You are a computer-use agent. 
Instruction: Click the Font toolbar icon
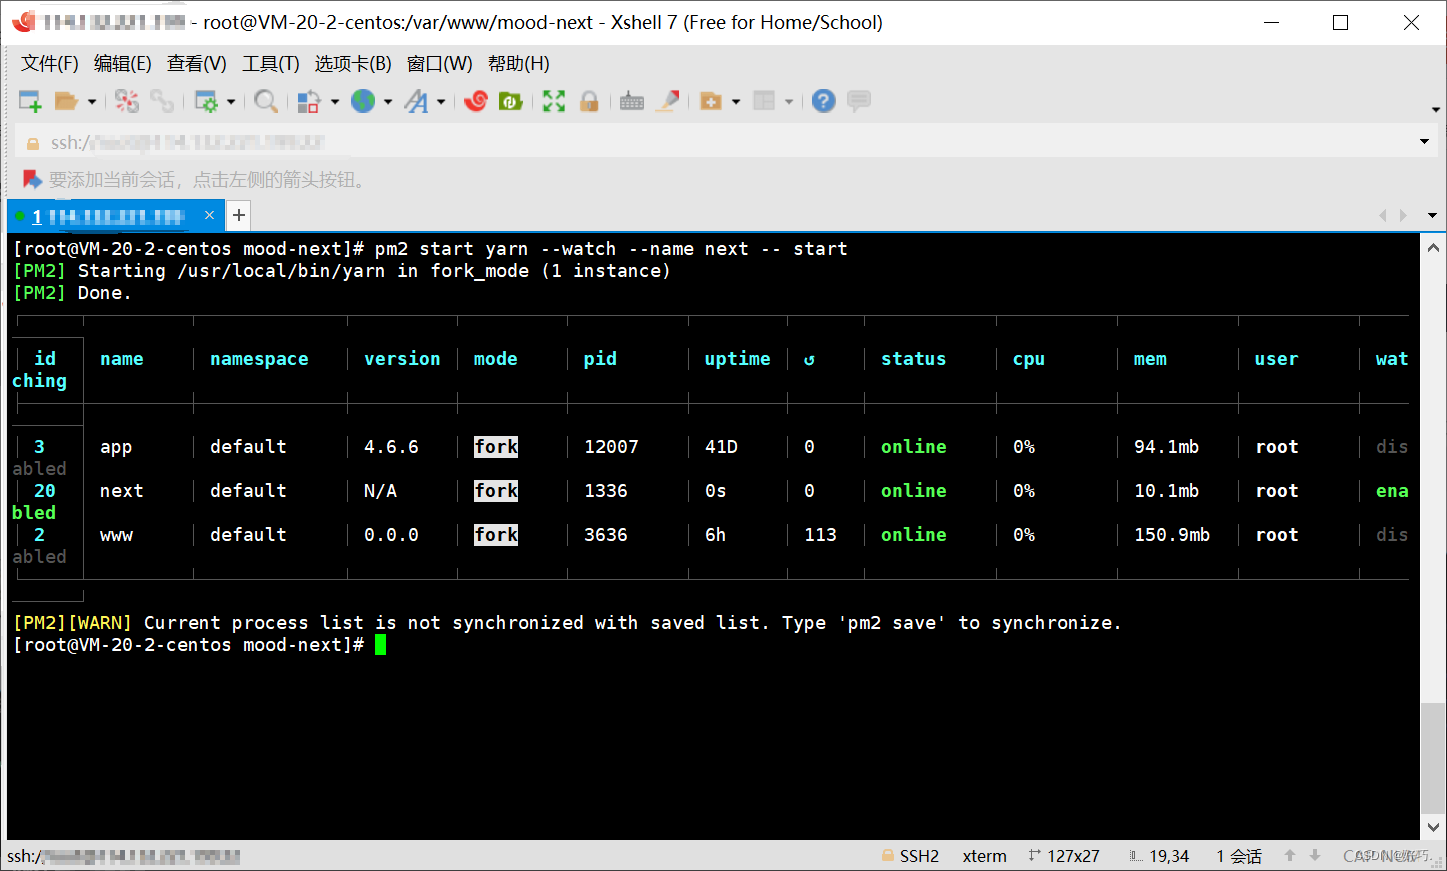[417, 101]
